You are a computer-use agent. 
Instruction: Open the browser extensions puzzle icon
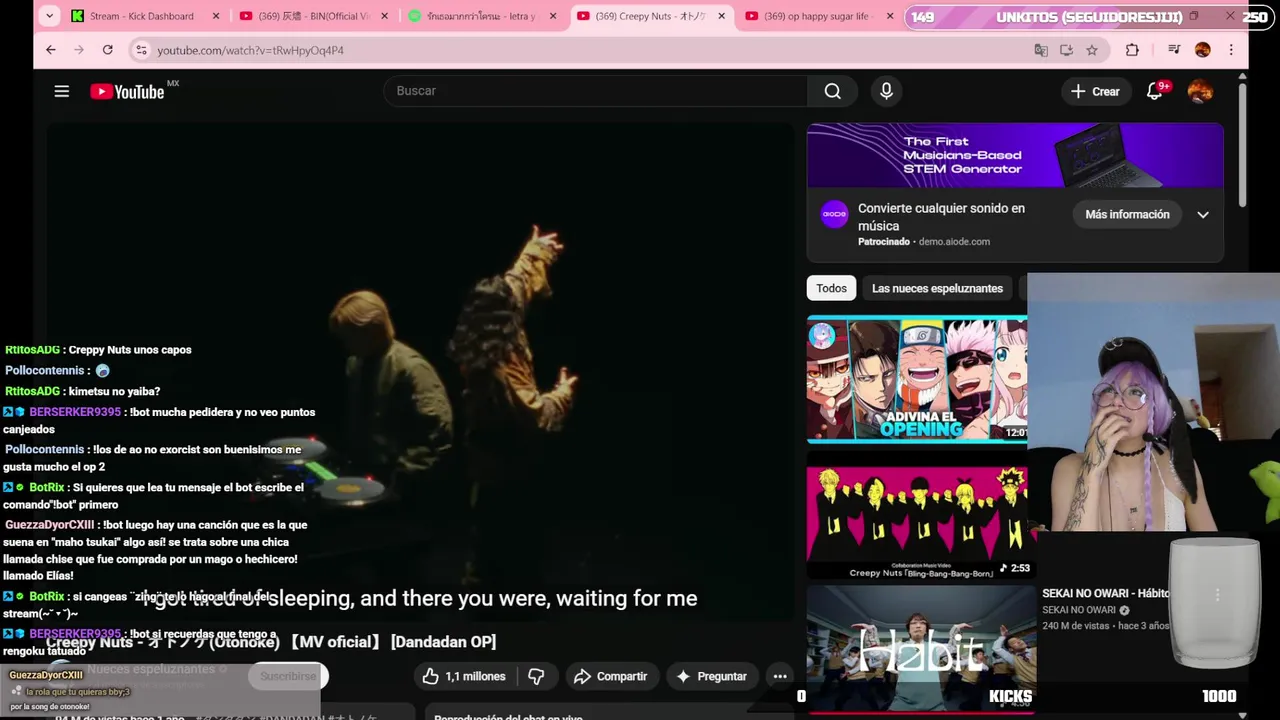[1132, 50]
